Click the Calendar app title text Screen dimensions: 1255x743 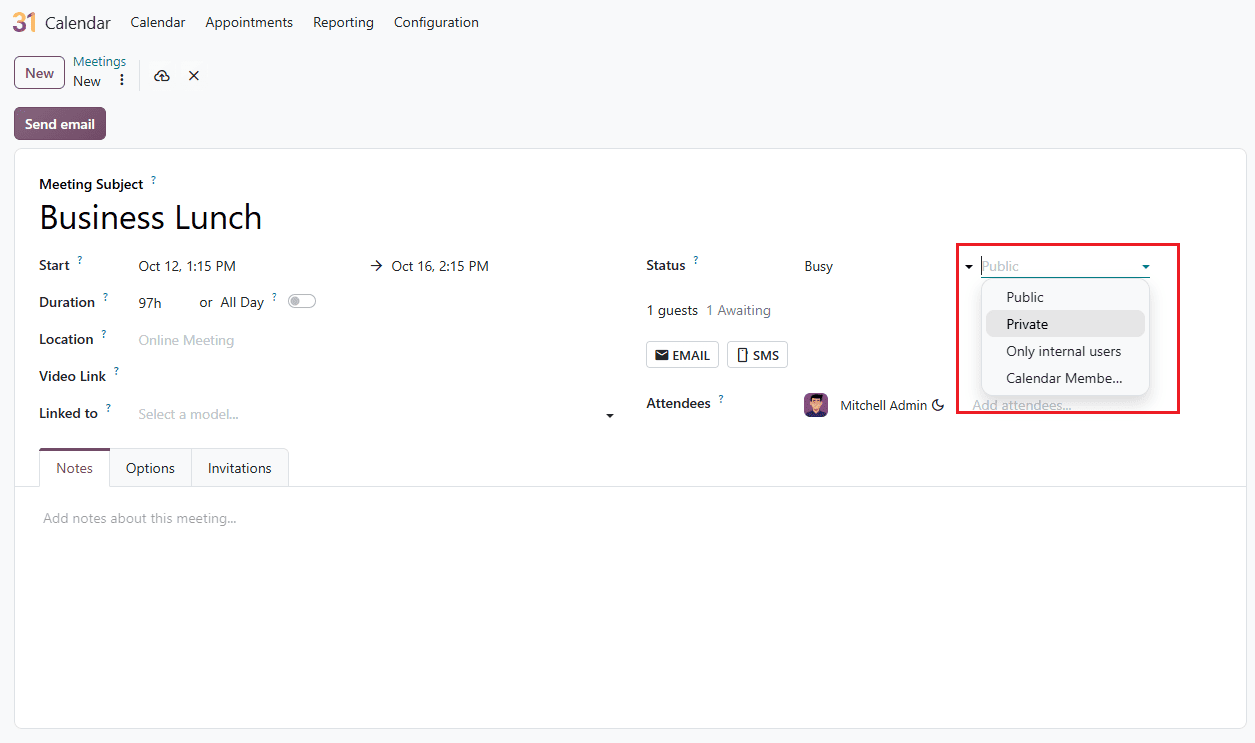pos(78,23)
